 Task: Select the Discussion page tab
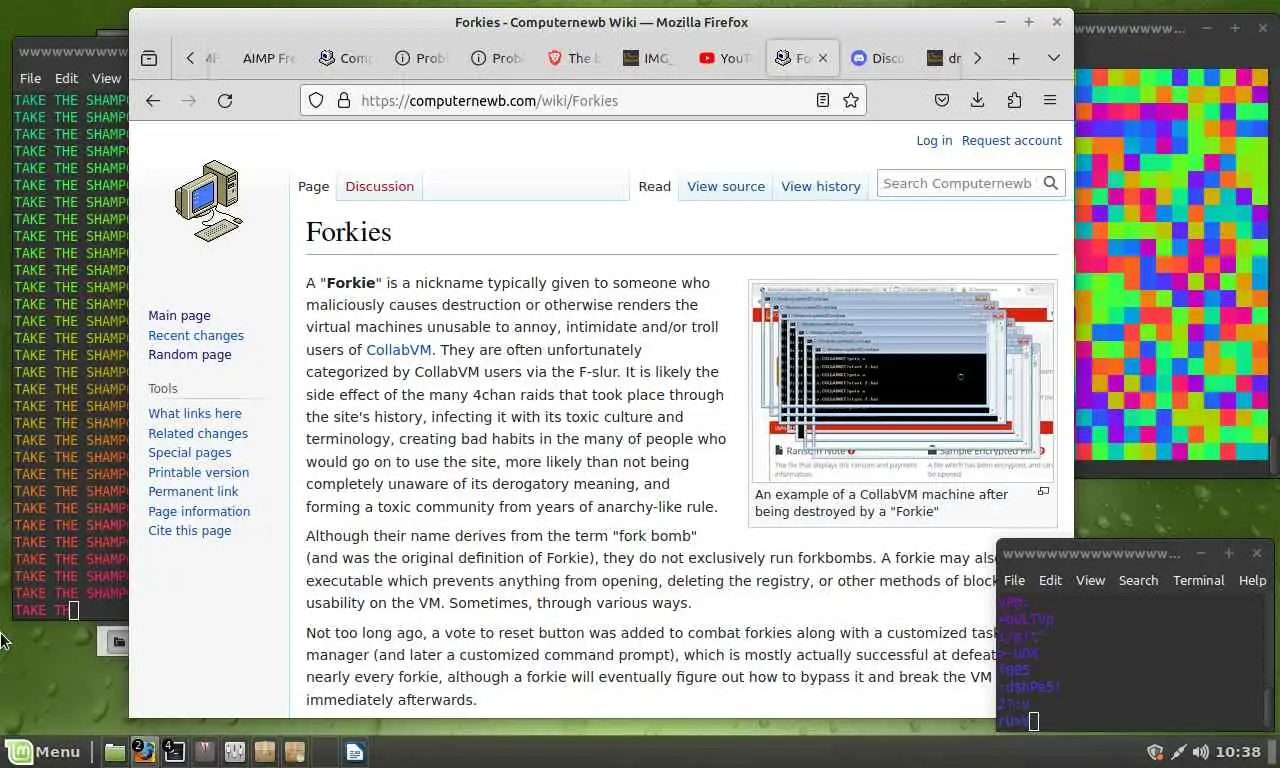point(379,186)
